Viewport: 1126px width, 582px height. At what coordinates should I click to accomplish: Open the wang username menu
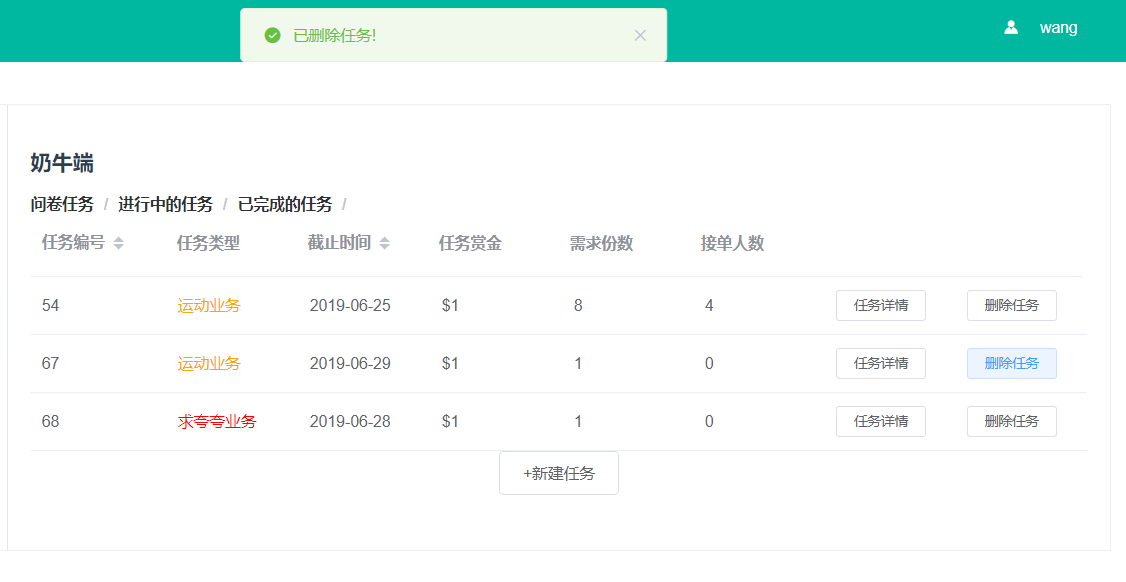pos(1058,28)
